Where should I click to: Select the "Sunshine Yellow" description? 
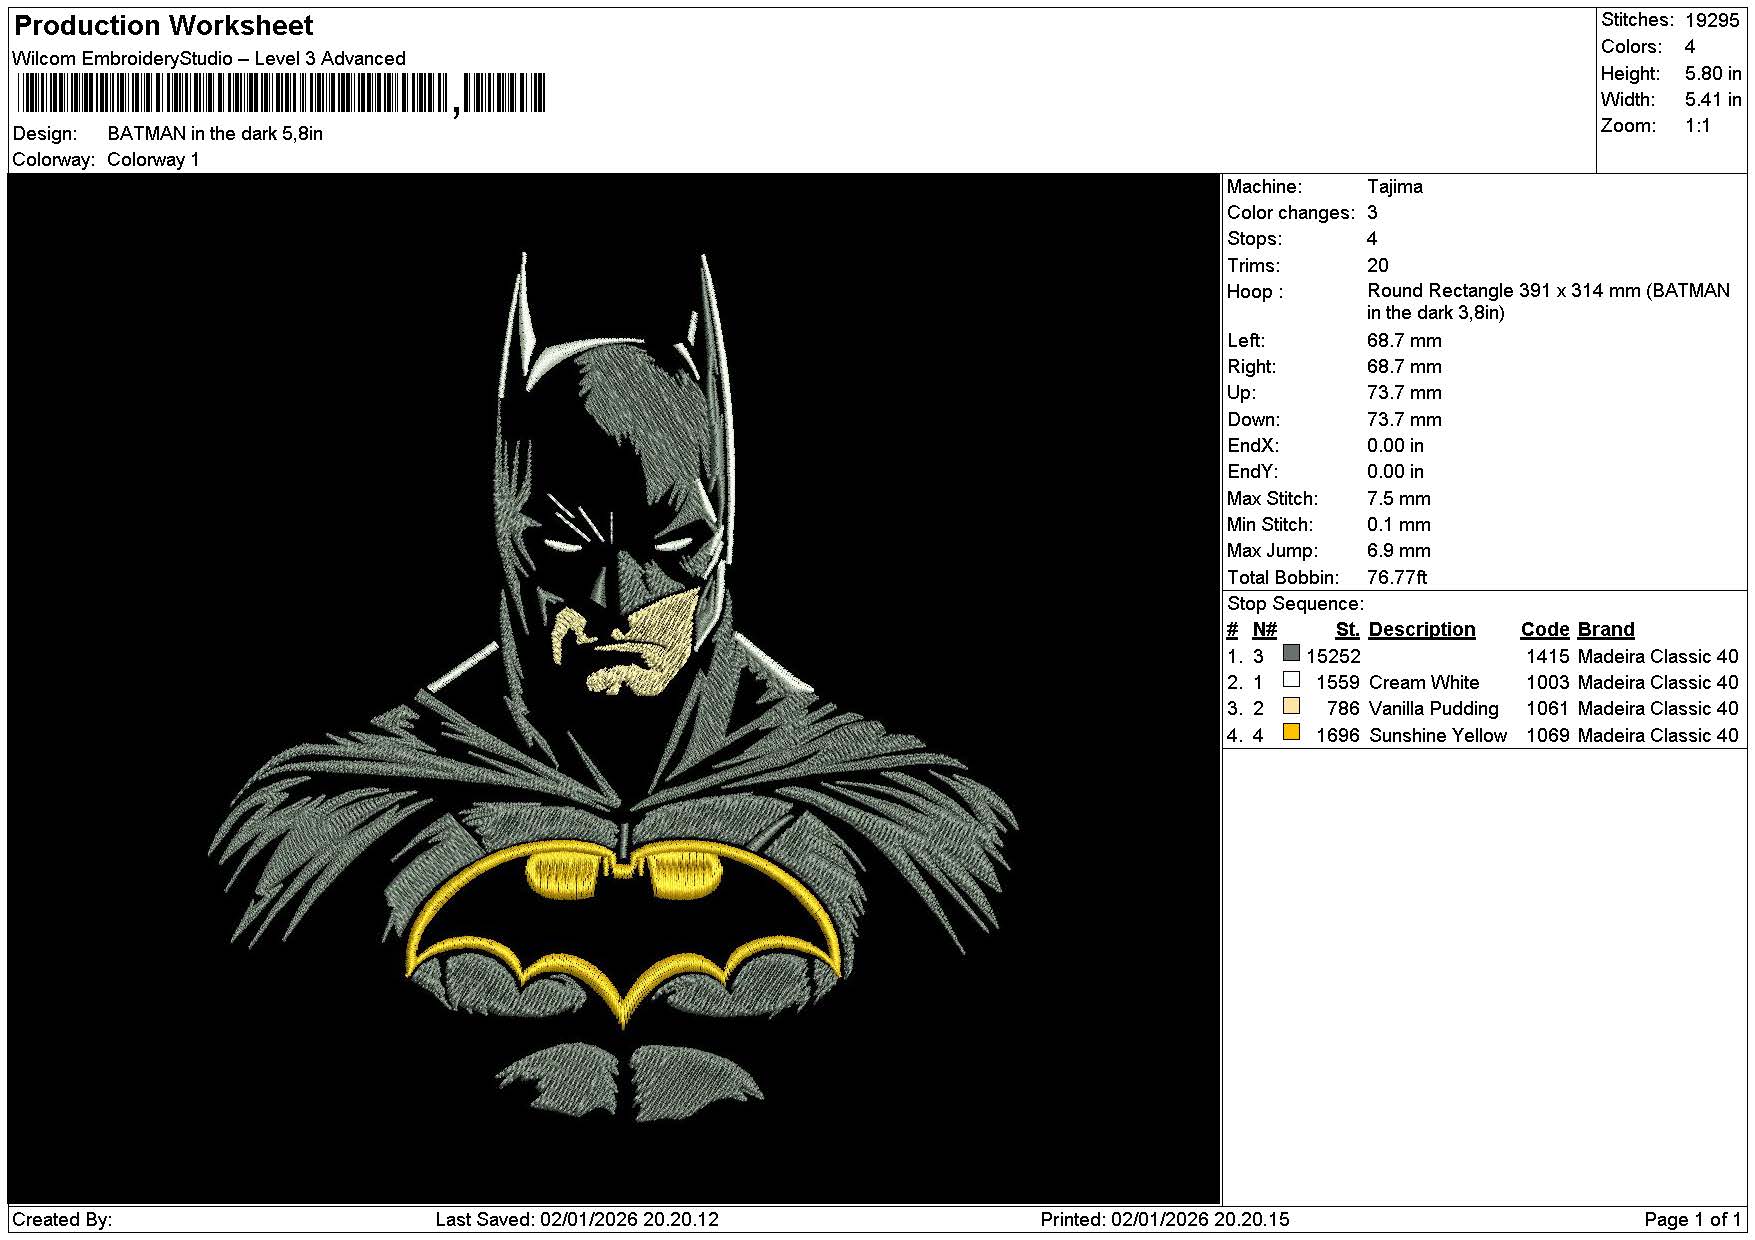pyautogui.click(x=1438, y=736)
